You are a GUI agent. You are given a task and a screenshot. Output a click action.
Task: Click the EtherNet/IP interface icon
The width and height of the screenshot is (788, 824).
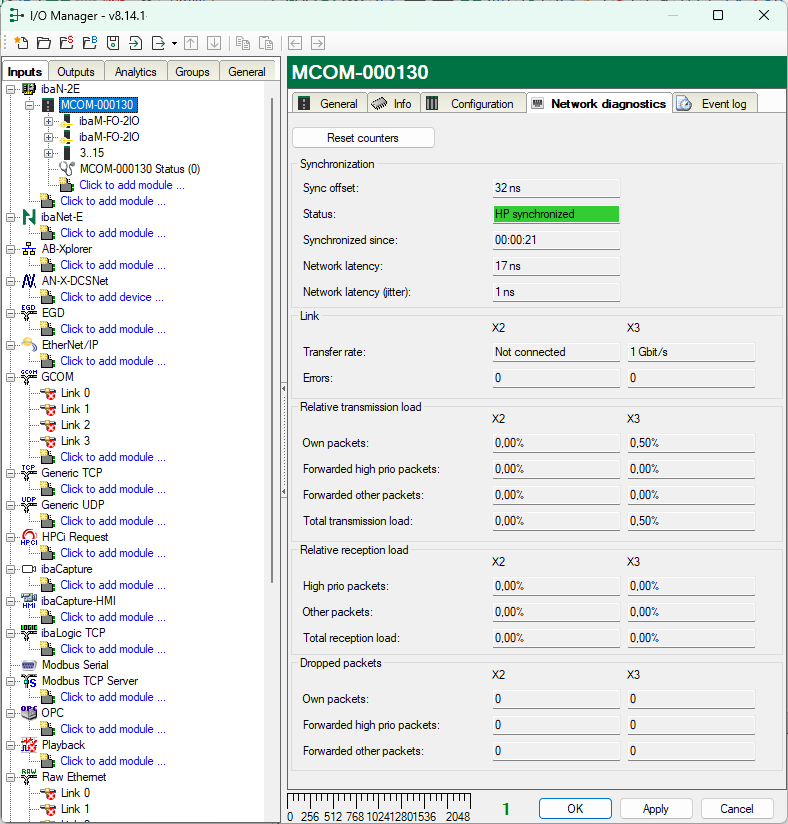[x=28, y=345]
